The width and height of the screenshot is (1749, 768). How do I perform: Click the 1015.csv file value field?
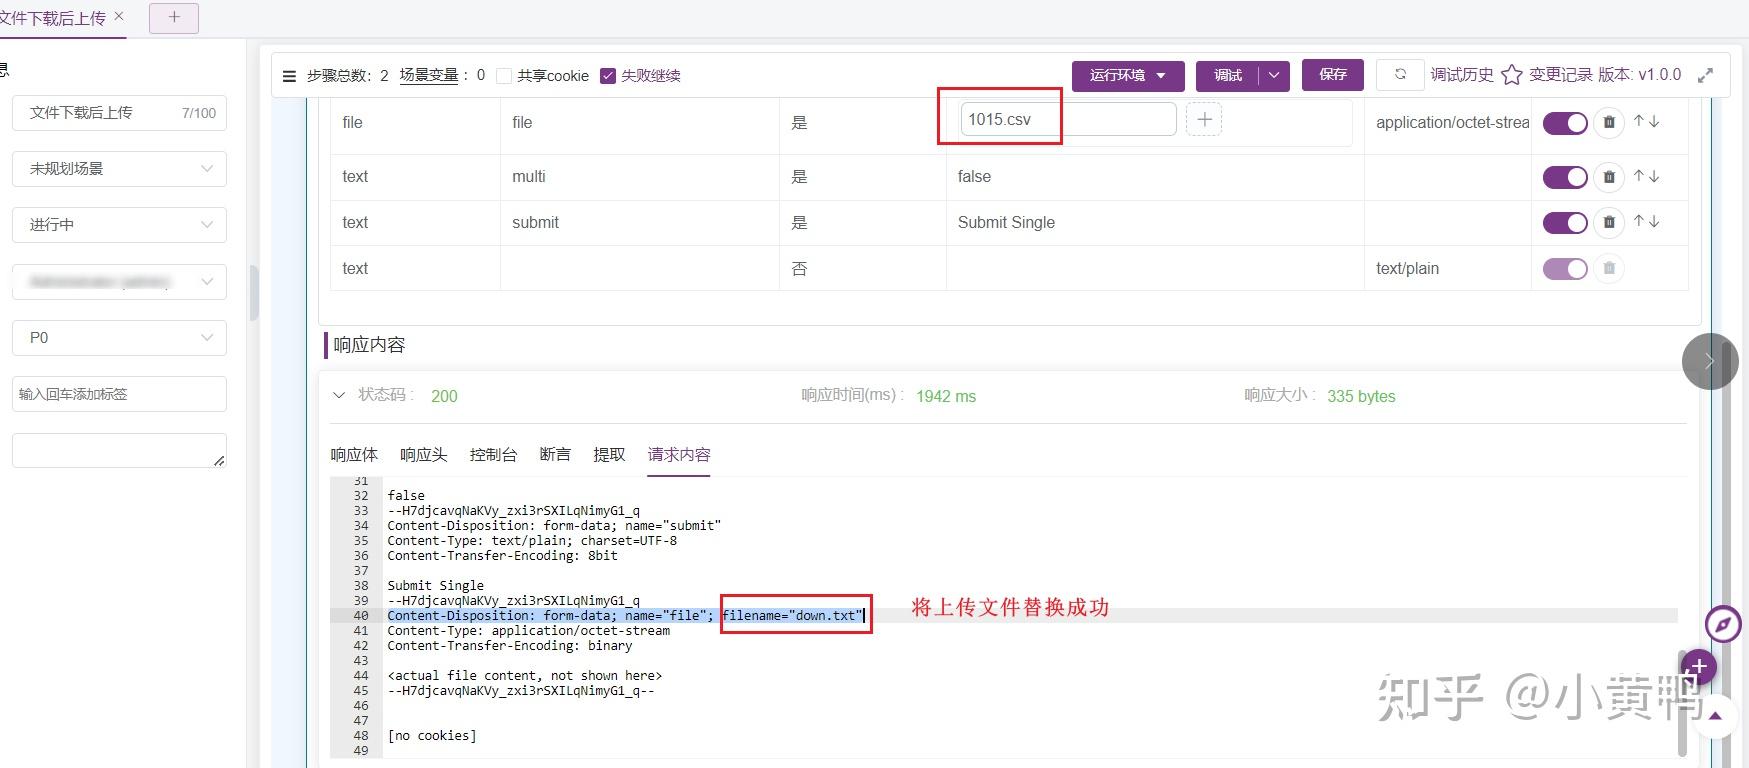(1068, 119)
